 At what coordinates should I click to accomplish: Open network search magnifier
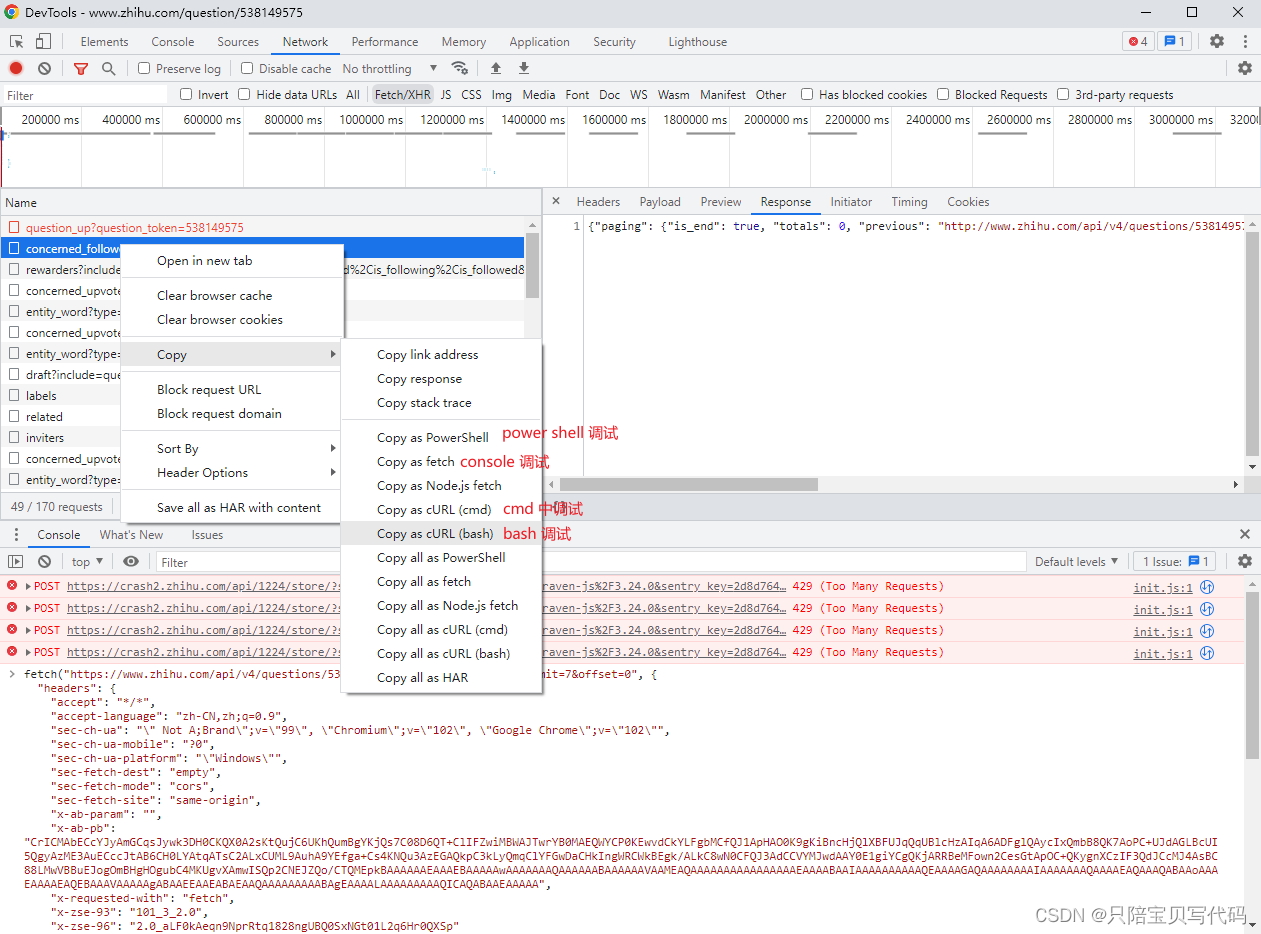coord(108,68)
